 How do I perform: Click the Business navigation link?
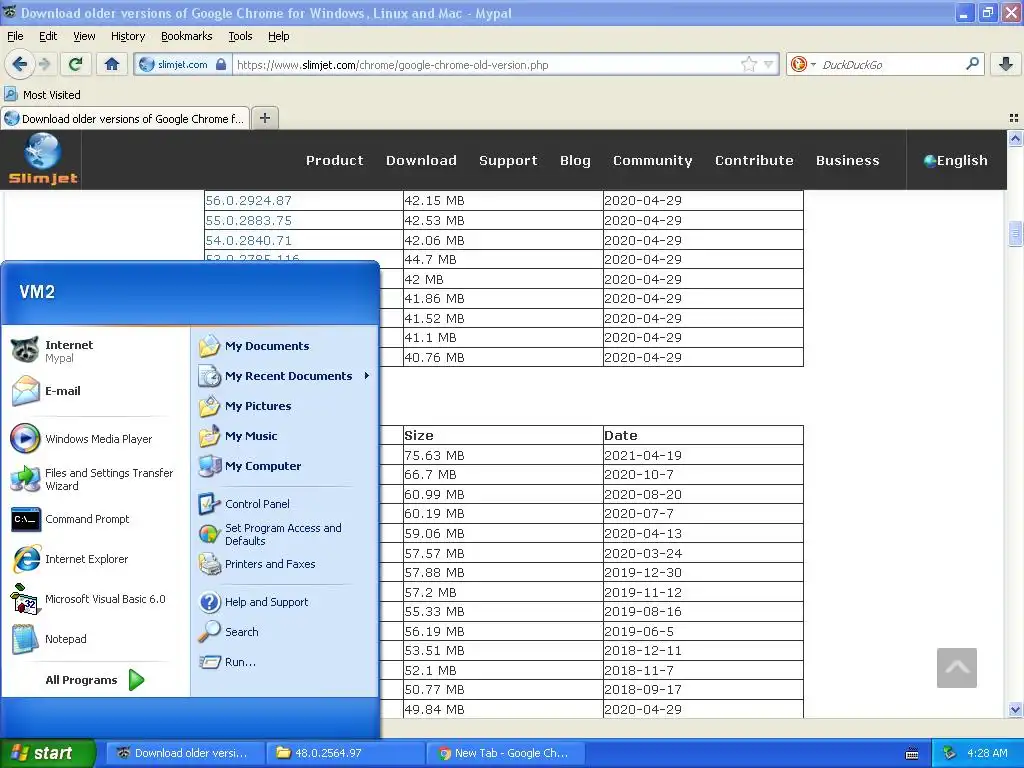coord(848,161)
